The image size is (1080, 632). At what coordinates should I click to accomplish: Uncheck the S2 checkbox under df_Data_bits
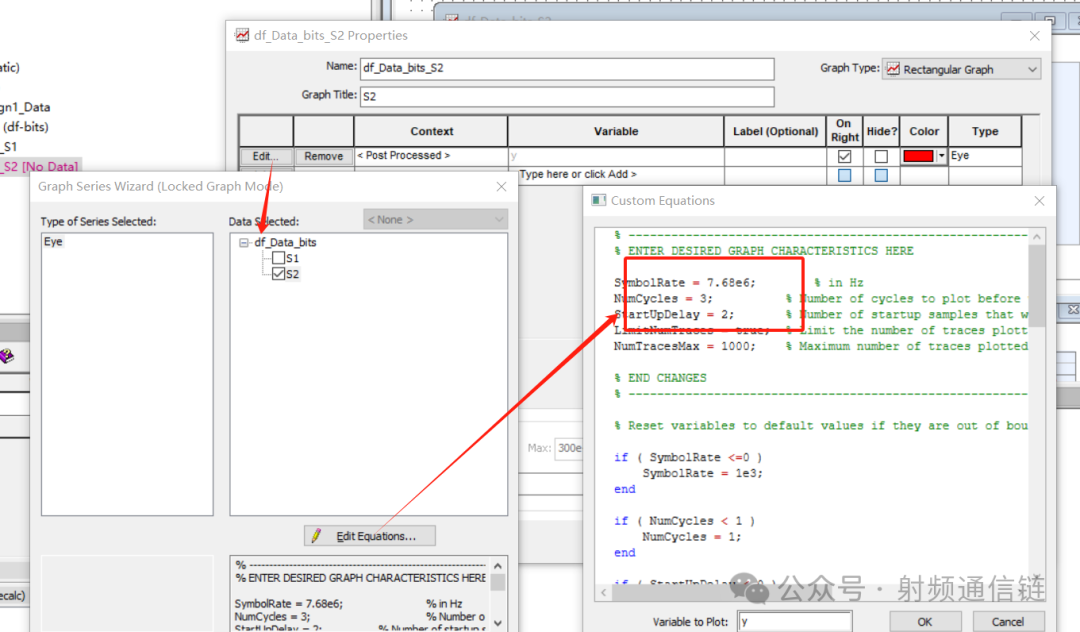(279, 274)
